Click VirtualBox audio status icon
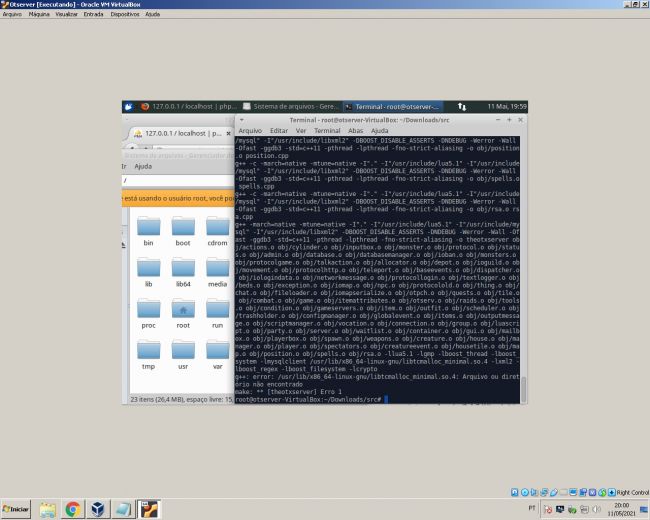This screenshot has height=520, width=650. click(534, 492)
